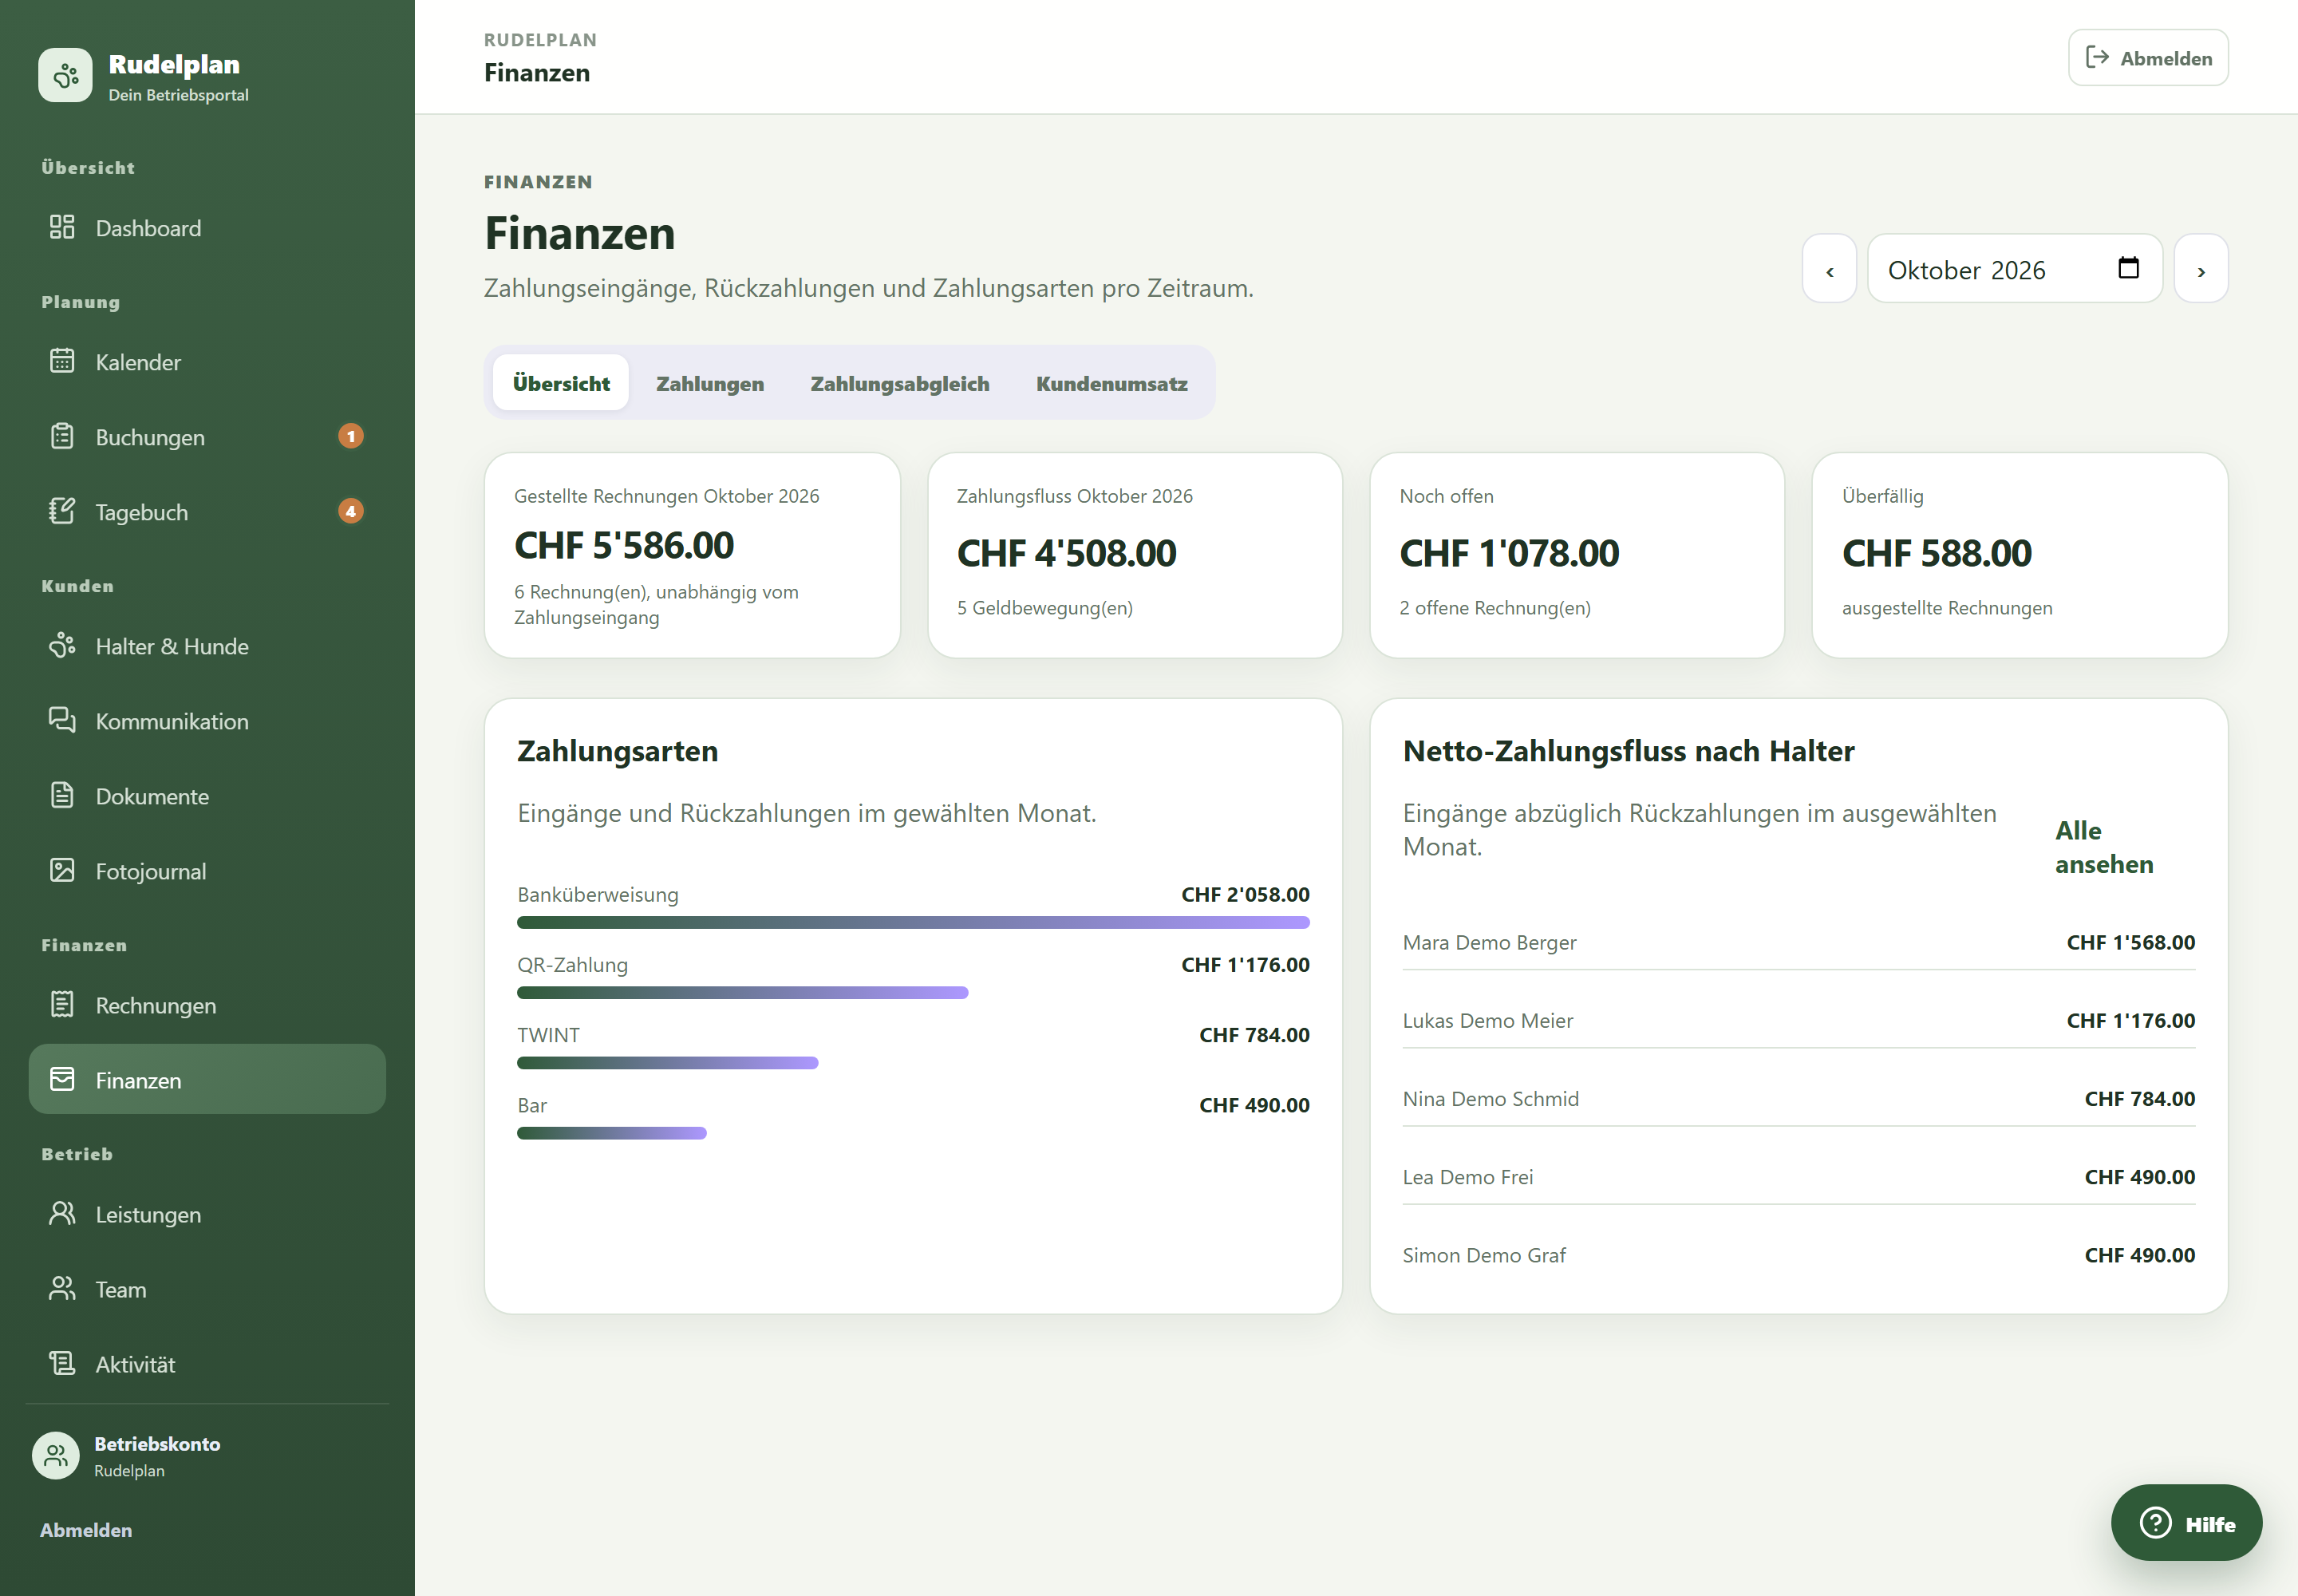2298x1596 pixels.
Task: Select Kommunikation chat bubbles icon
Action: pyautogui.click(x=62, y=720)
